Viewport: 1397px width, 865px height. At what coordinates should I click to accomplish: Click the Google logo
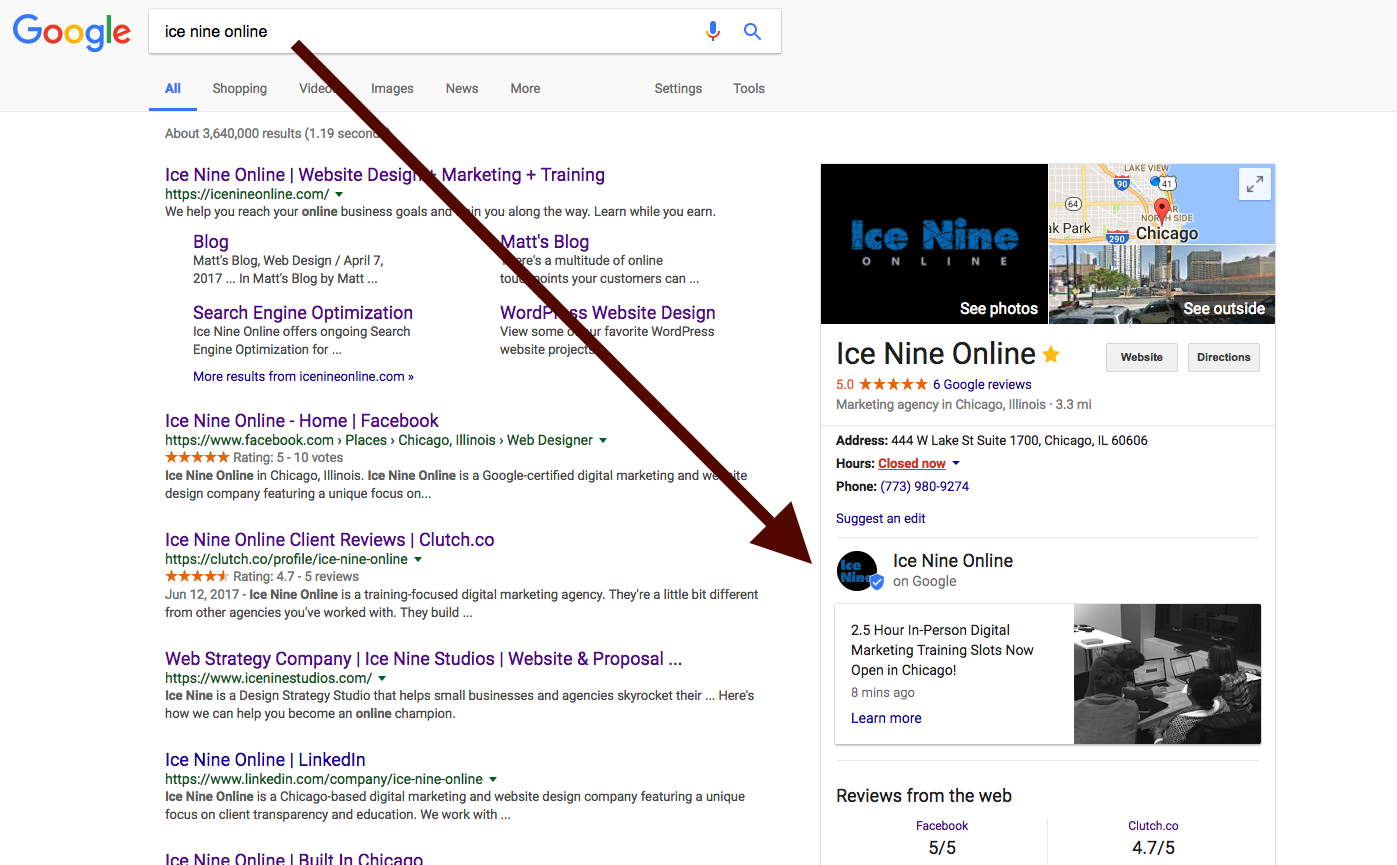tap(71, 32)
